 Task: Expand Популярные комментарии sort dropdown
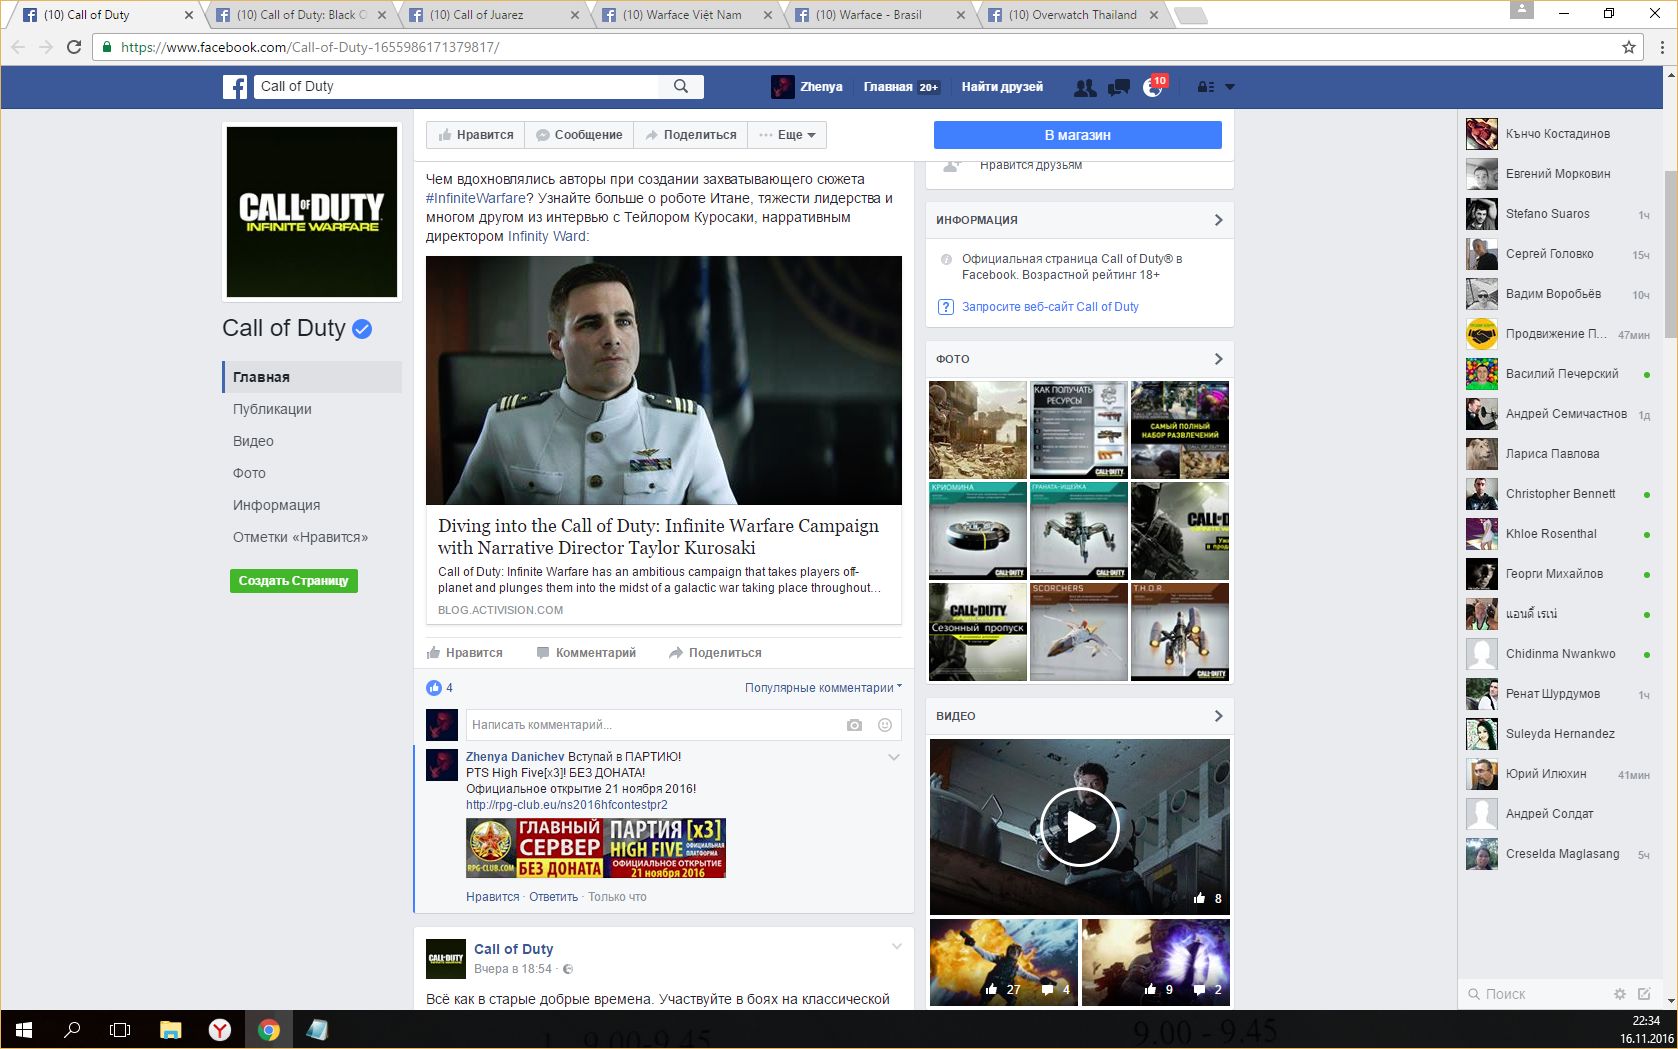pos(822,688)
